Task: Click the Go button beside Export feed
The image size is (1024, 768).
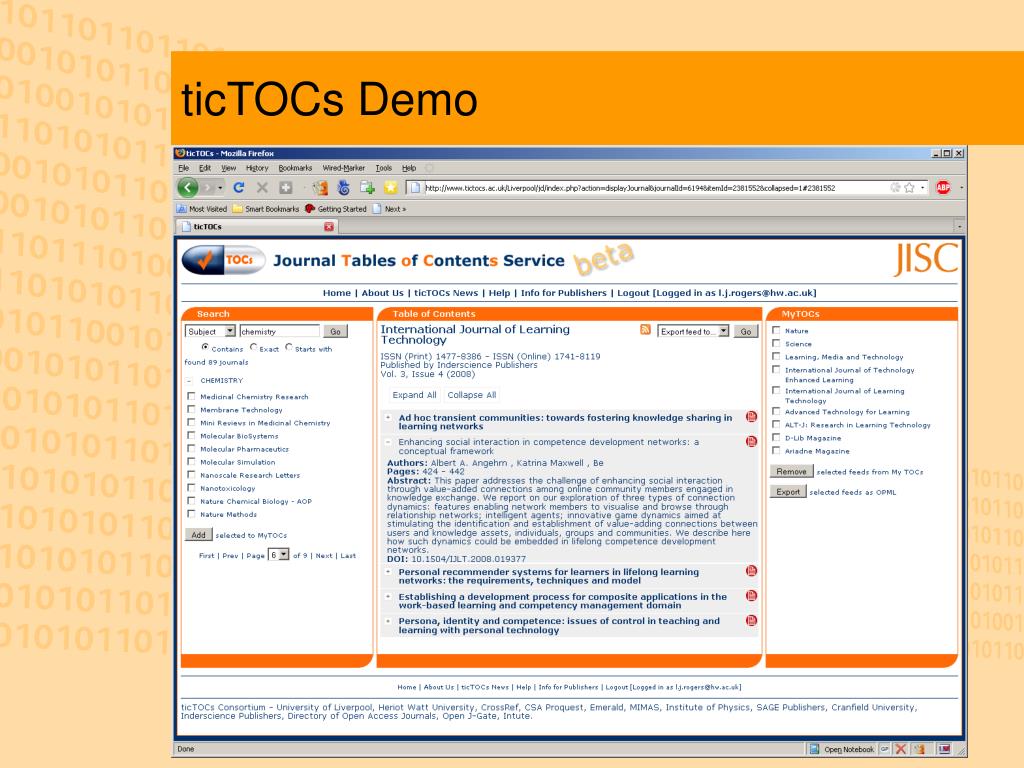Action: pos(746,331)
